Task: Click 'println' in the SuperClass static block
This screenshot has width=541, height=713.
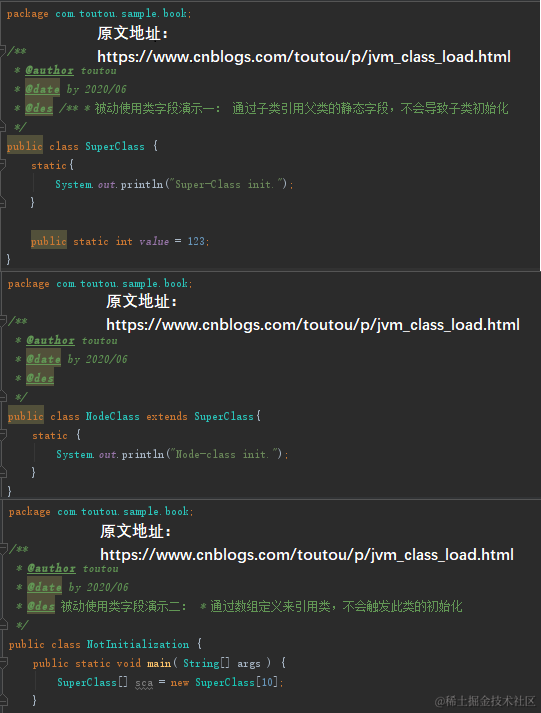Action: point(142,184)
